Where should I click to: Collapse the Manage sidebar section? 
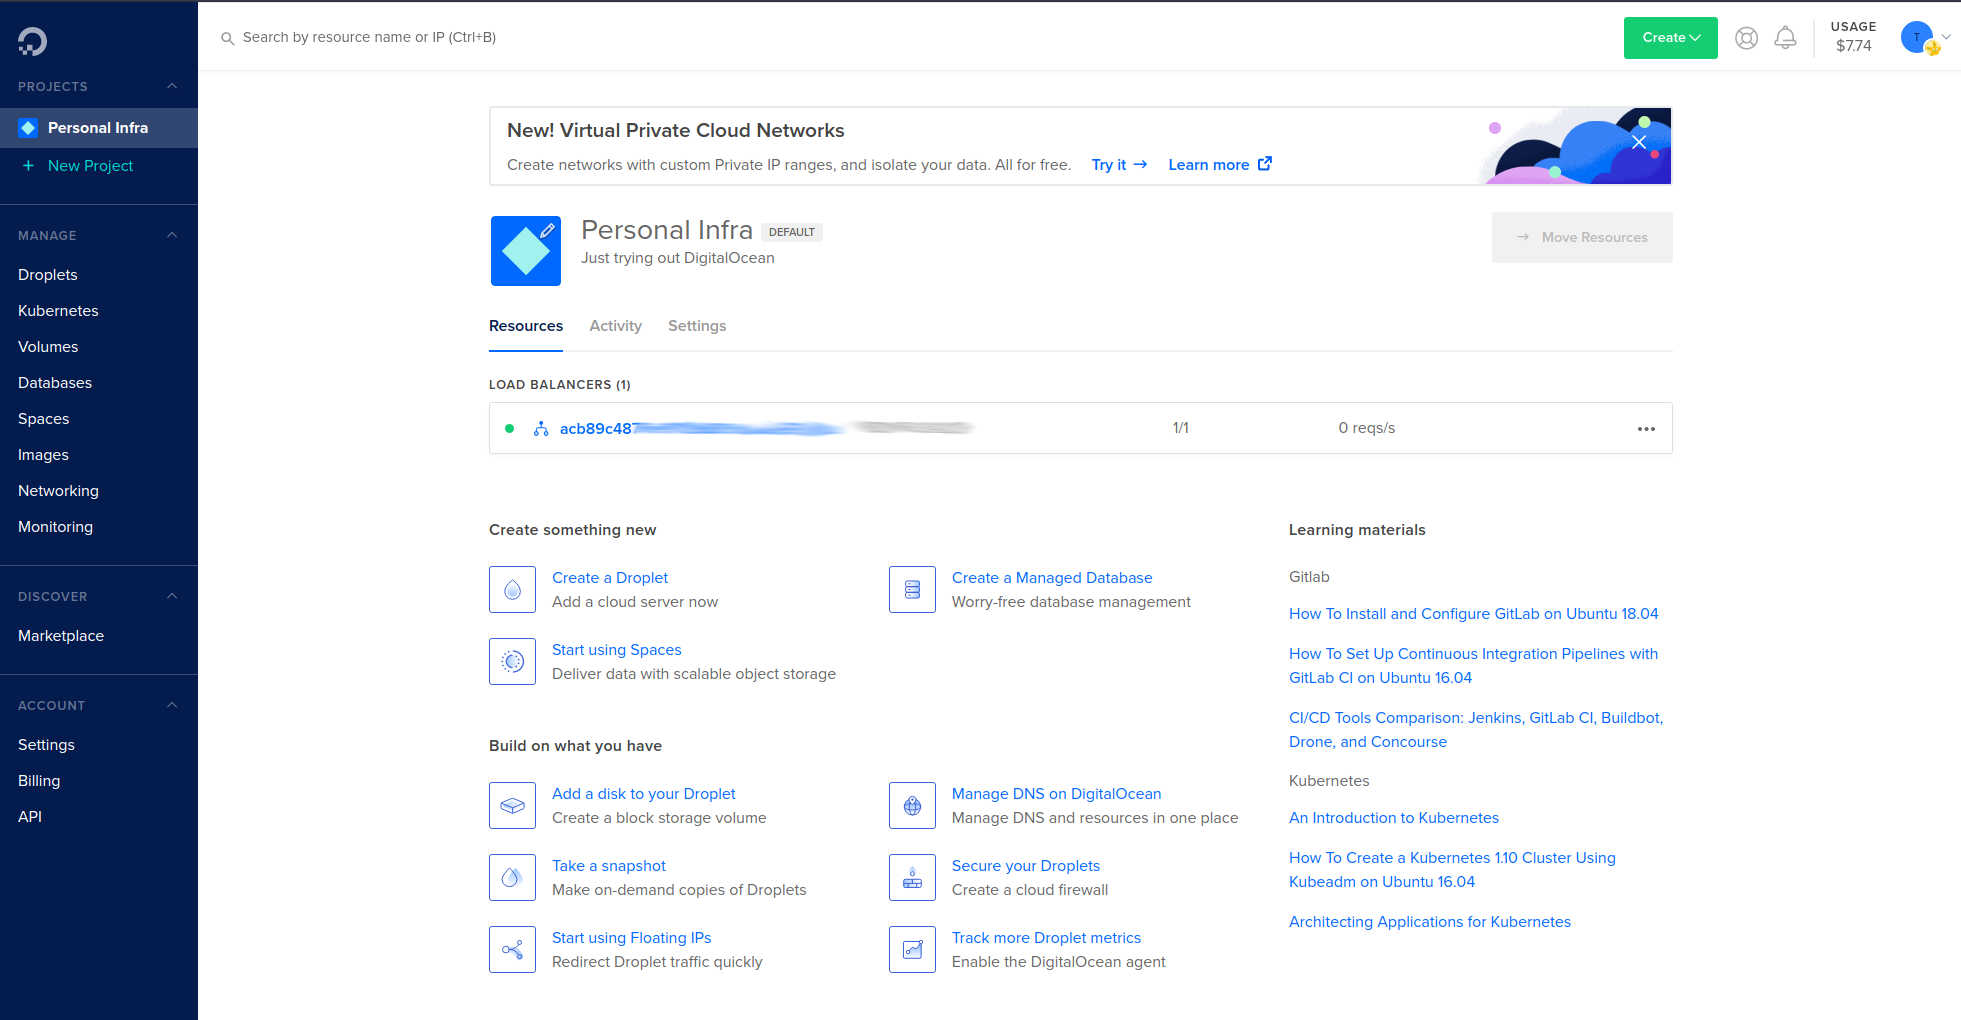(172, 235)
